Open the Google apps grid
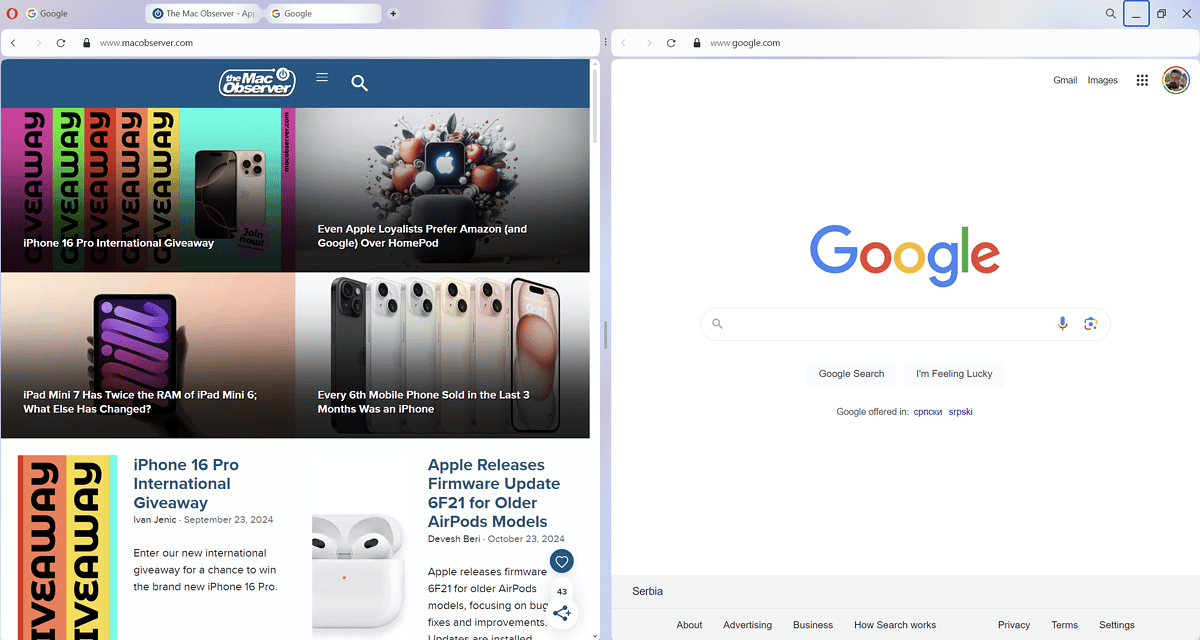 click(x=1141, y=79)
